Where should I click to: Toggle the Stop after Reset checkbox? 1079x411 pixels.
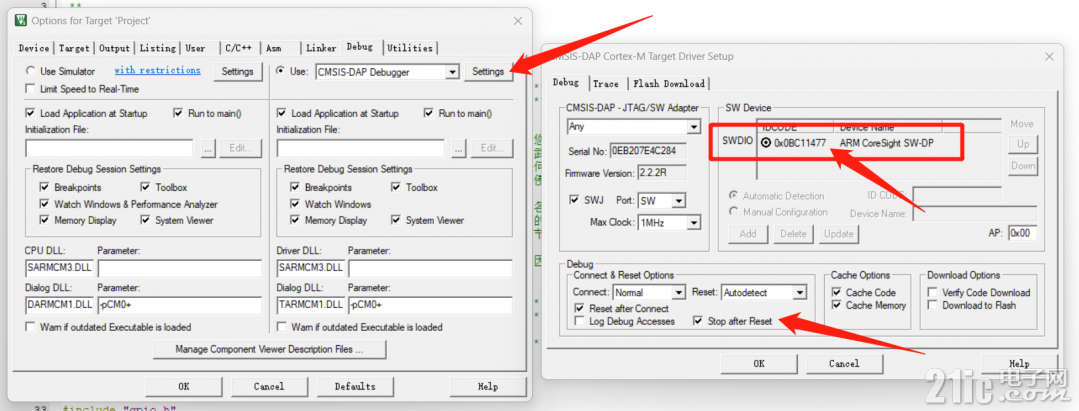pos(698,321)
